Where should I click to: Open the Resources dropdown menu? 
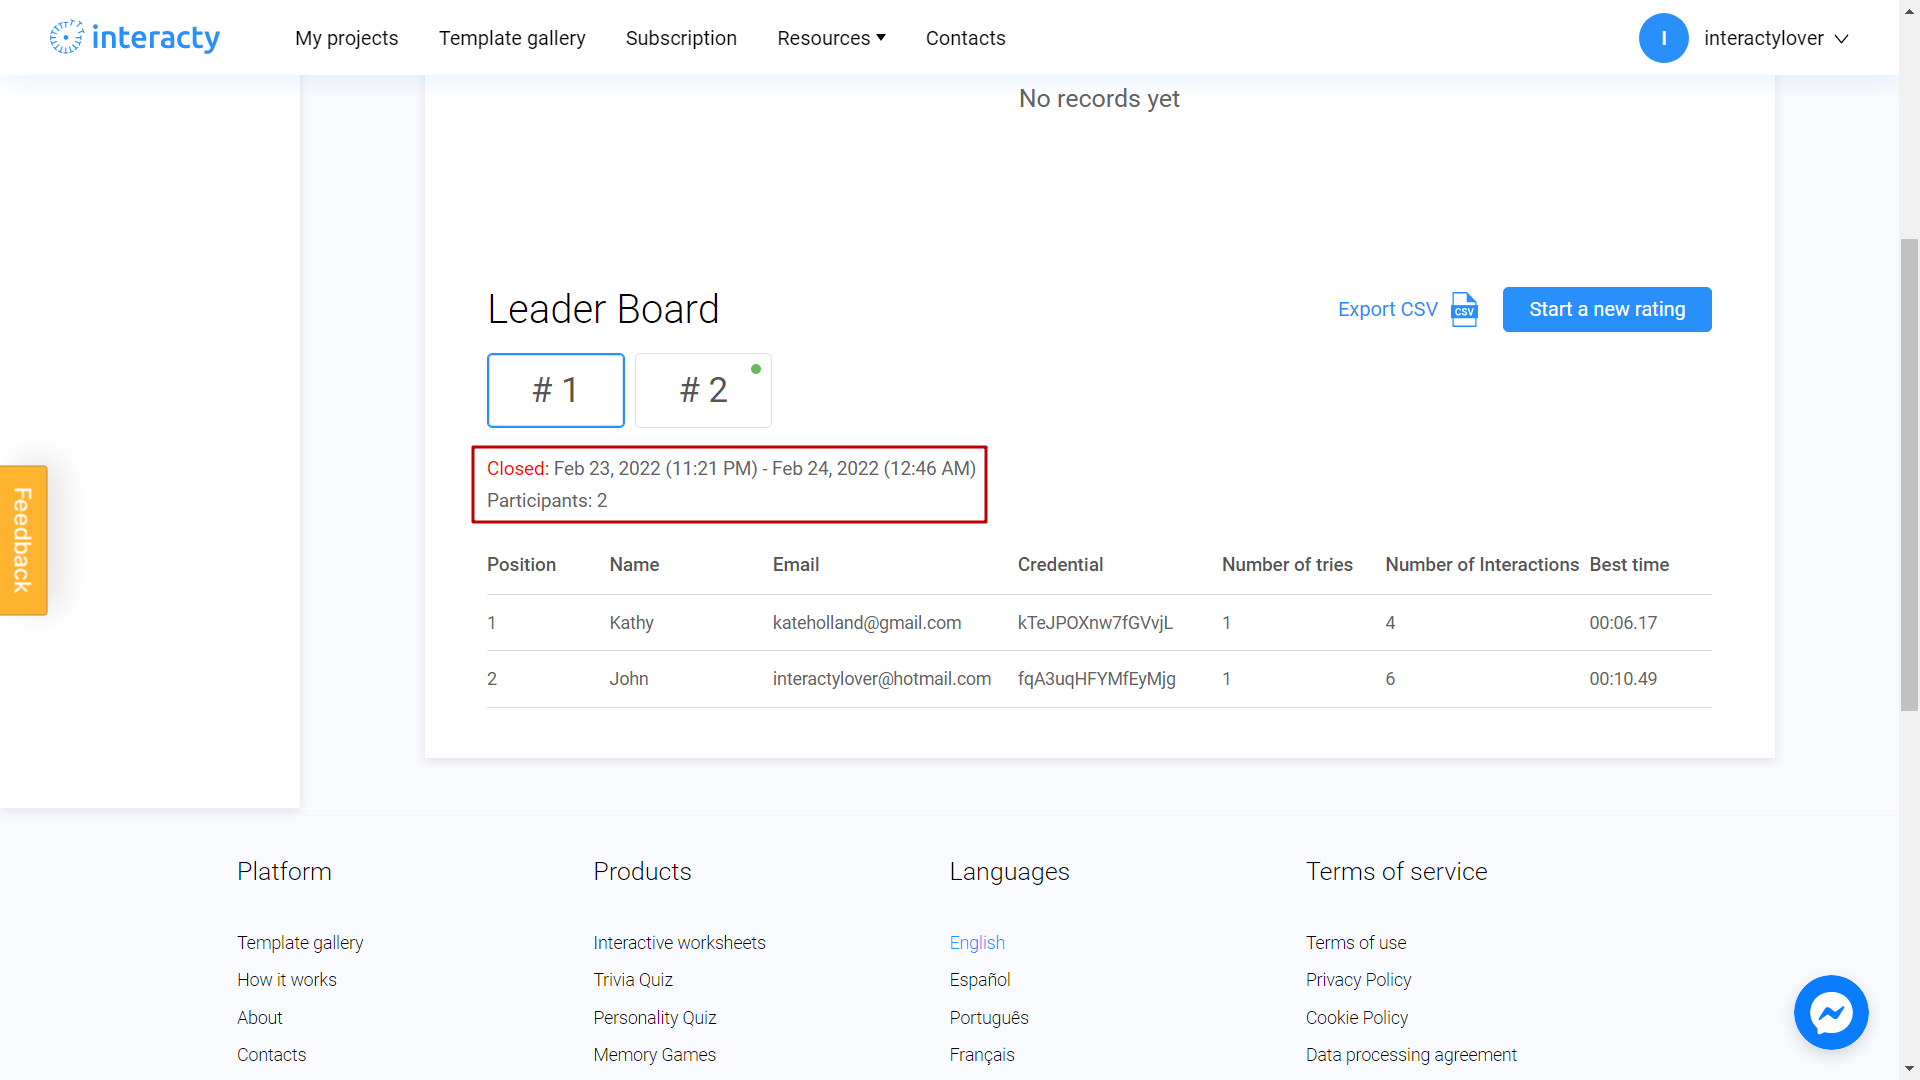click(x=832, y=38)
